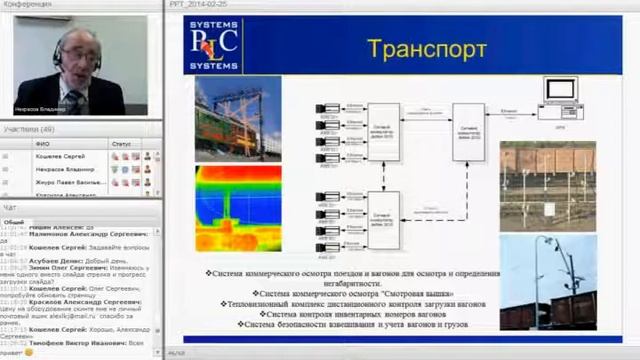This screenshot has width=640, height=360.
Task: Click the slide counter 46/68
Action: pos(176,353)
